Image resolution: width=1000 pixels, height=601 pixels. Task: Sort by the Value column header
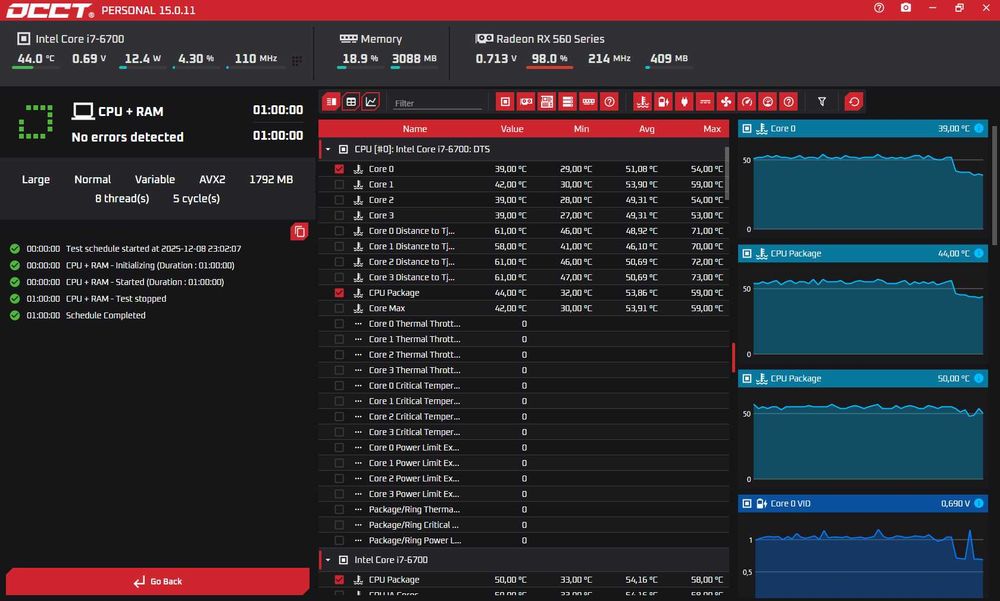(512, 129)
